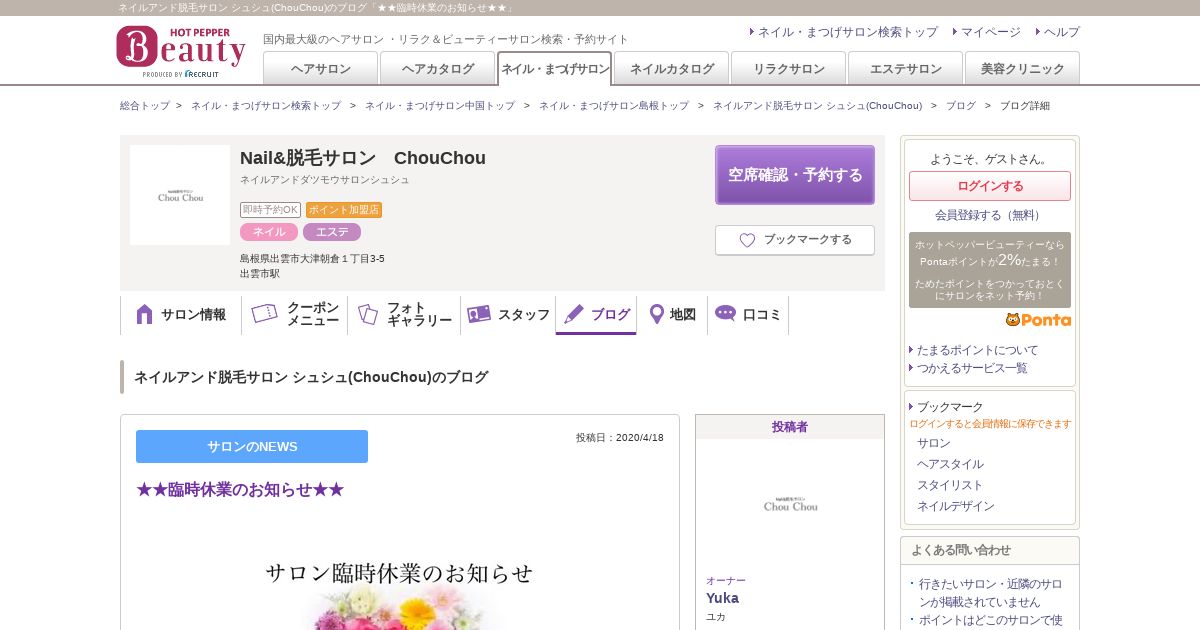Open the スタイリスト bookmark link
Viewport: 1200px width, 630px height.
click(x=950, y=485)
